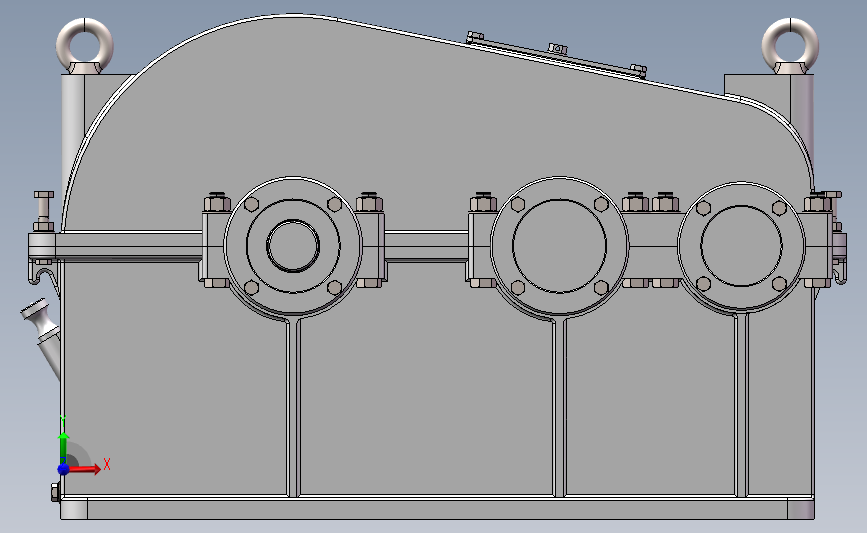Image resolution: width=867 pixels, height=533 pixels.
Task: Select the shaft bore in the left bearing cover
Action: point(293,245)
